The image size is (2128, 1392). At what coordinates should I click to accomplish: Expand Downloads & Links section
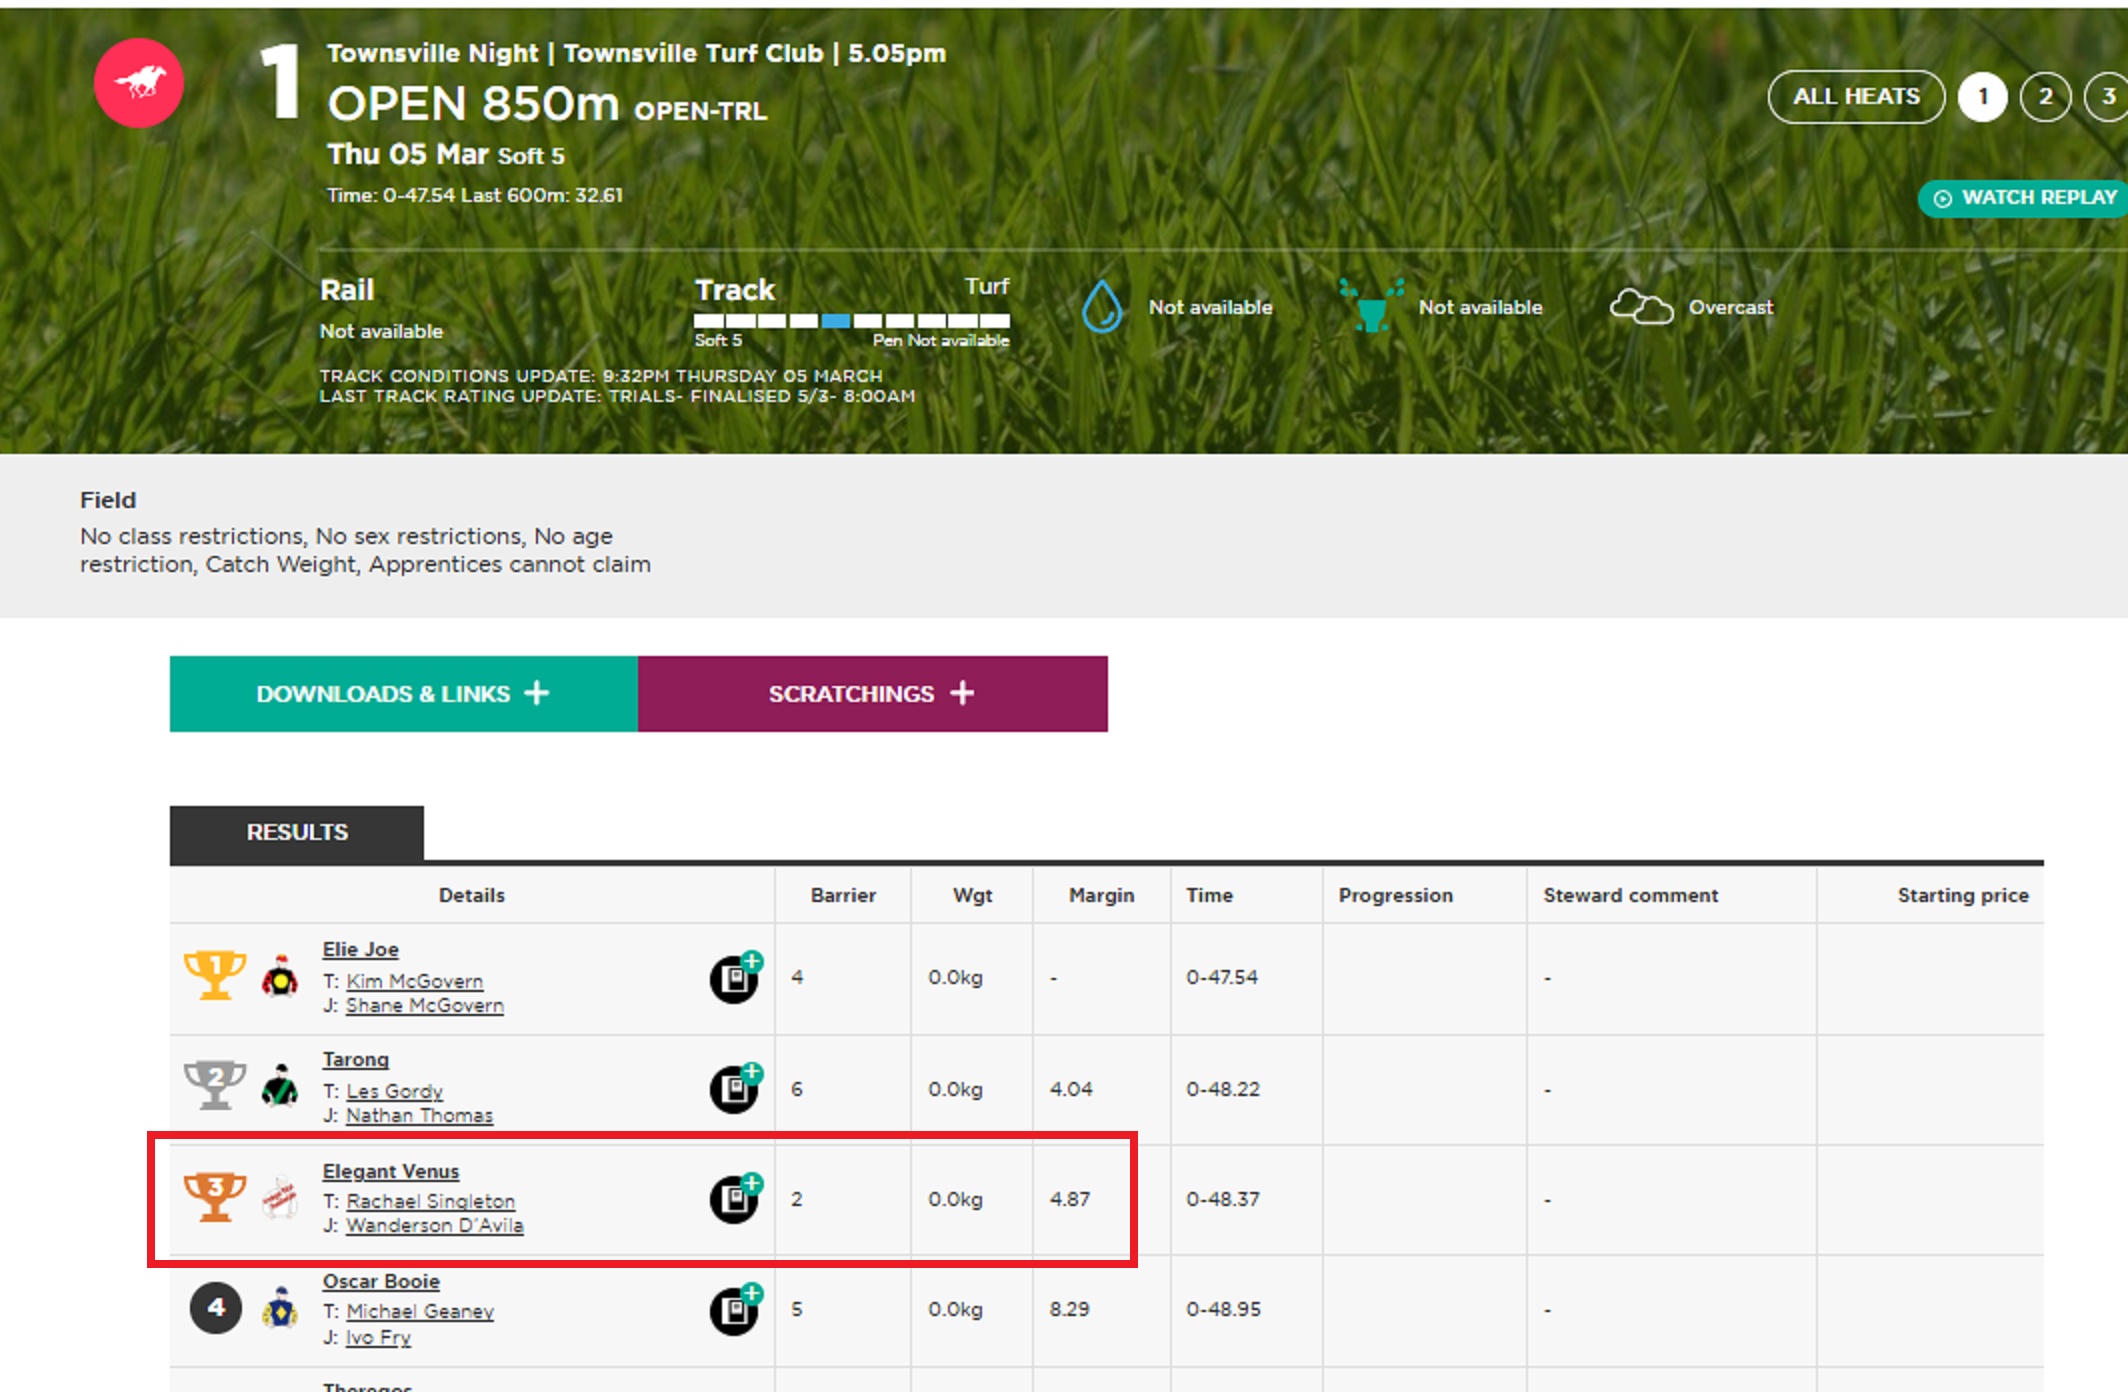[403, 694]
